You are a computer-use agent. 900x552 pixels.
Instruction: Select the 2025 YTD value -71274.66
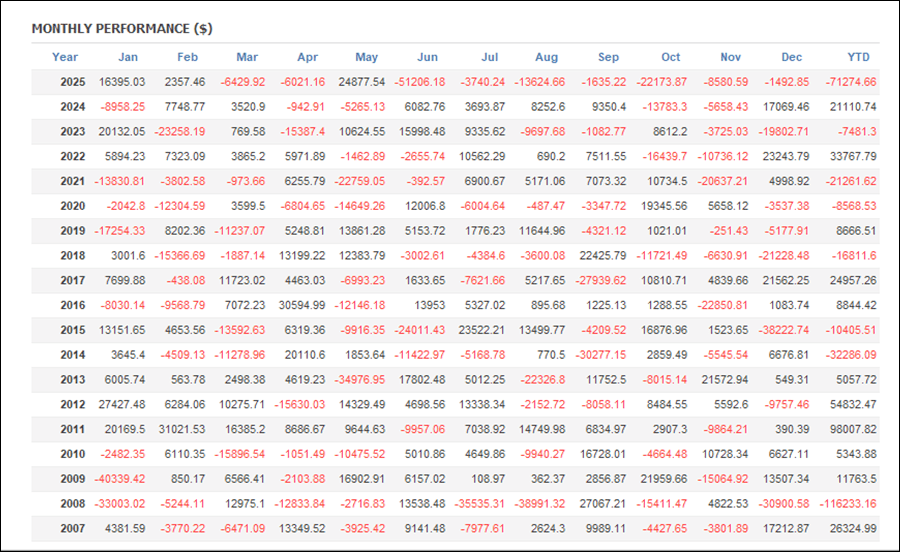[848, 82]
